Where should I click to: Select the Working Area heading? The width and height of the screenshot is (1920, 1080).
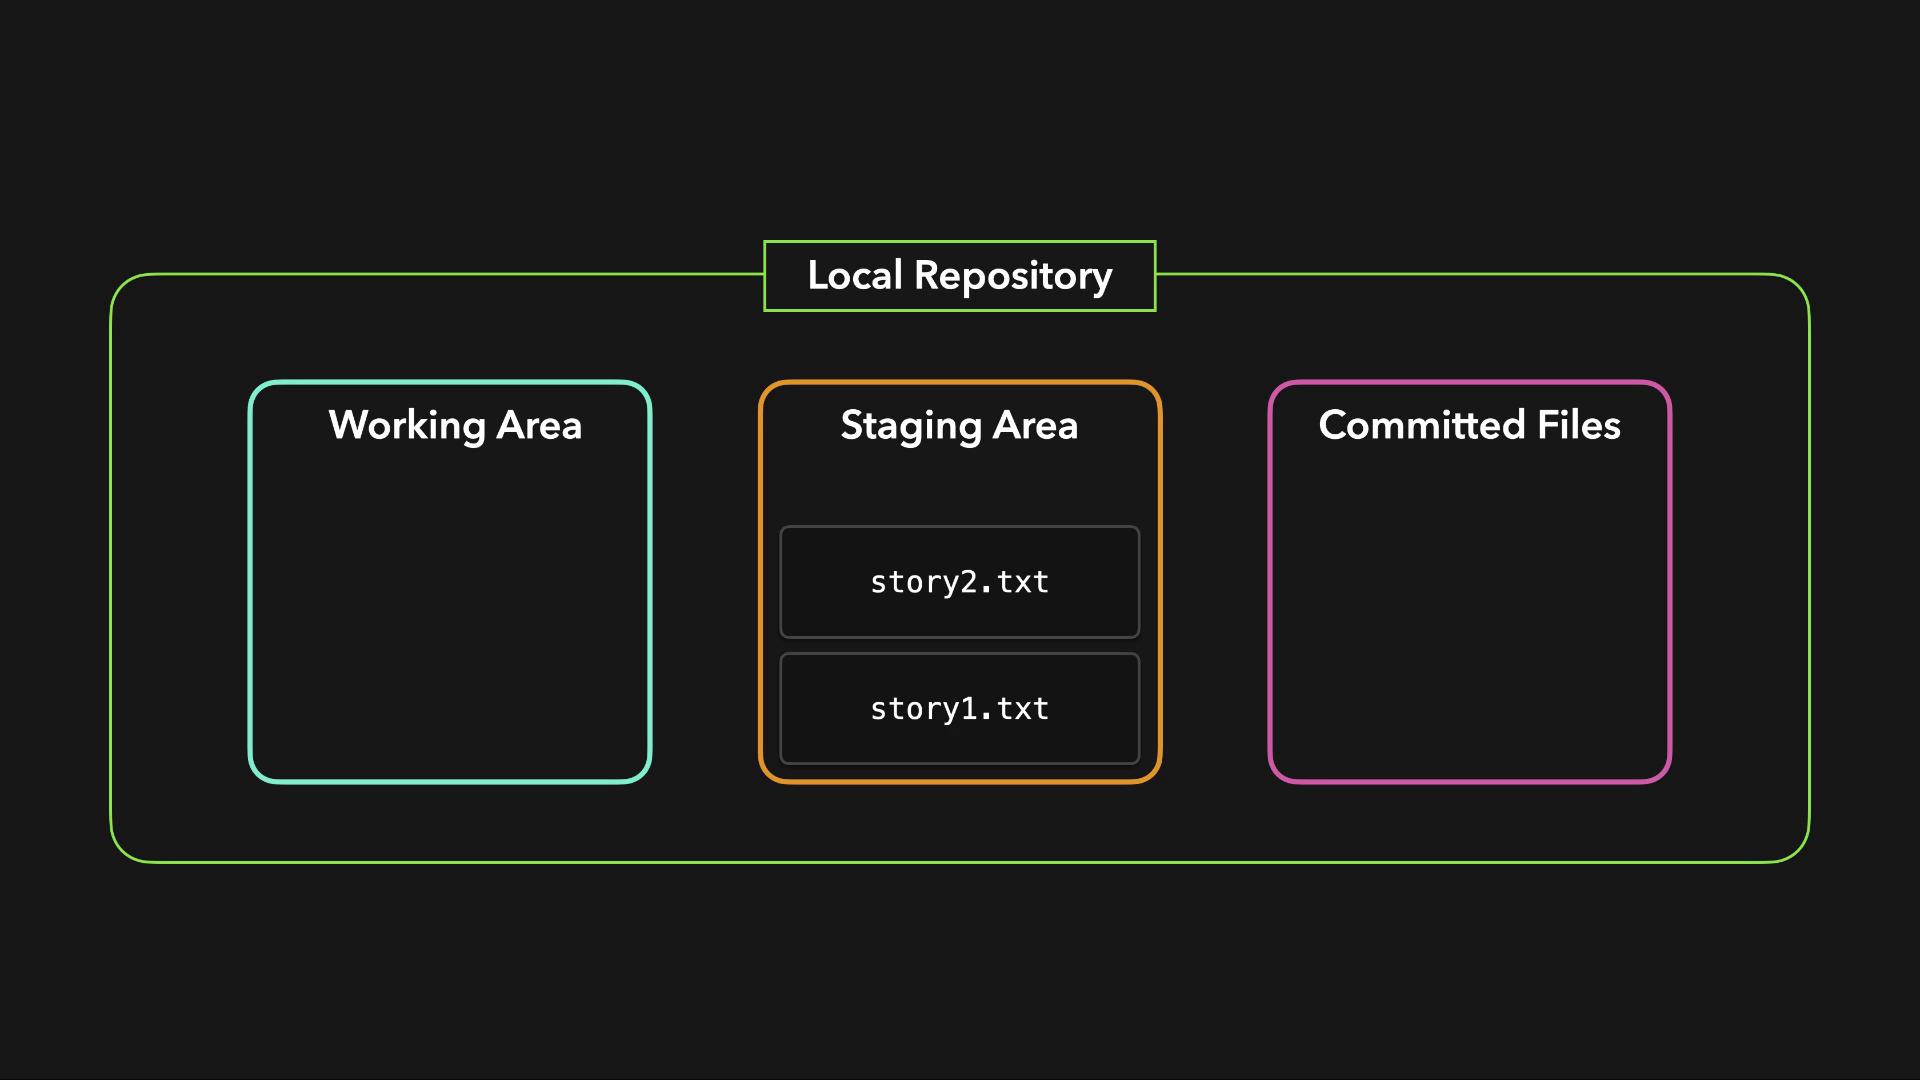click(454, 425)
